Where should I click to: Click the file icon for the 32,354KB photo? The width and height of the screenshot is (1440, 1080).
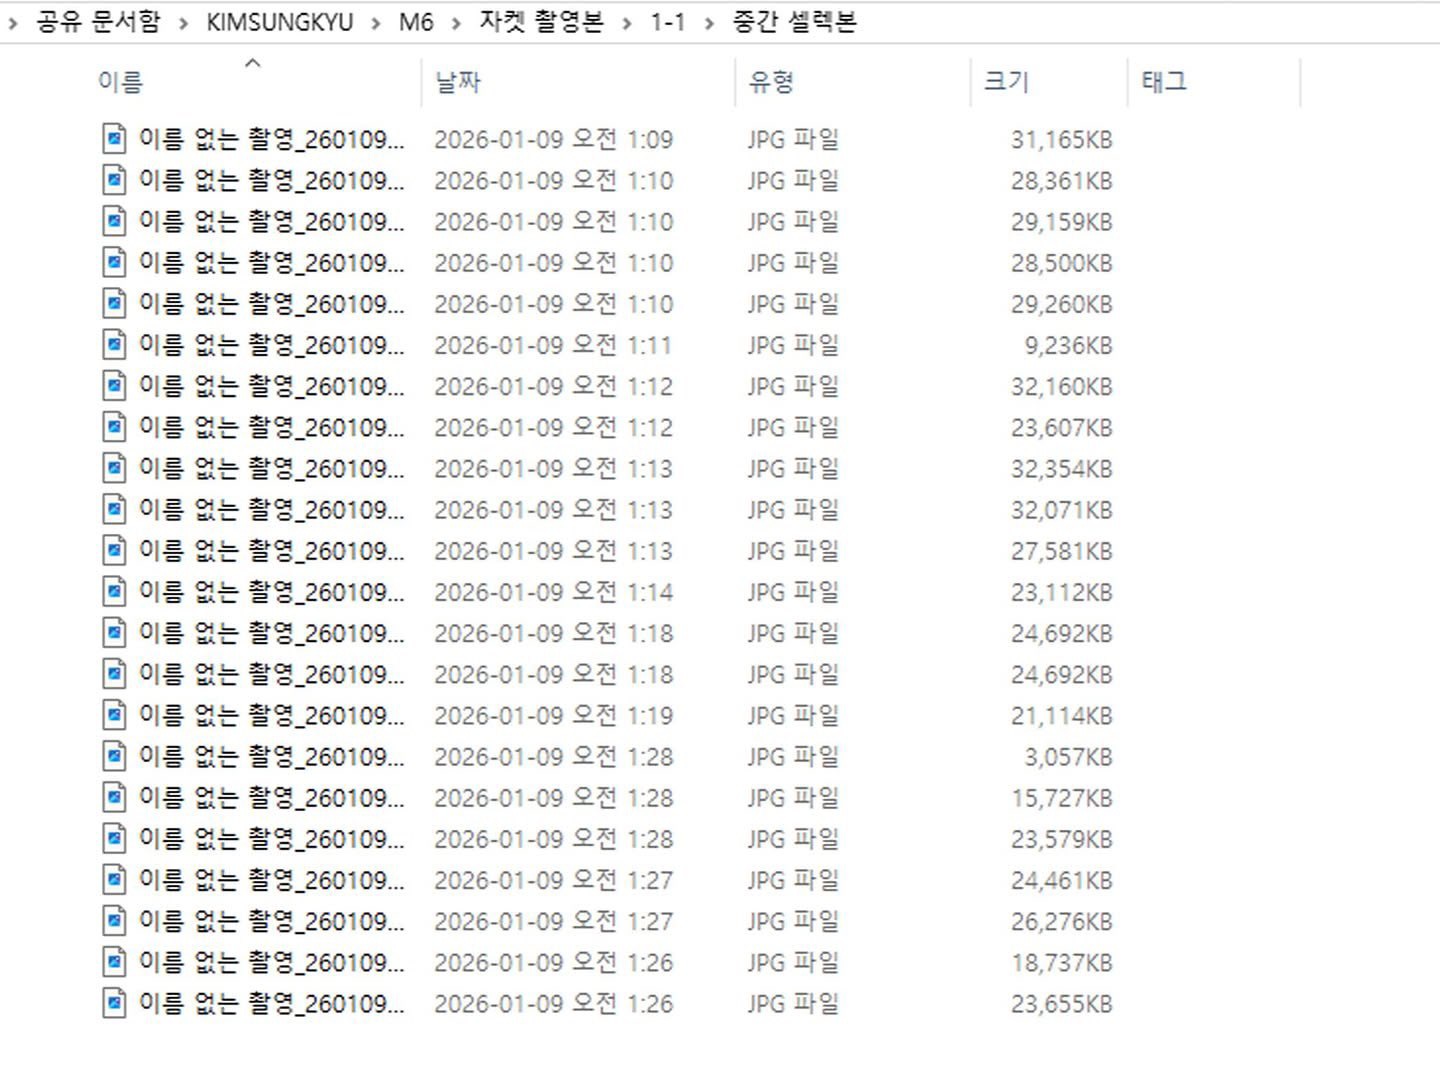[x=115, y=469]
